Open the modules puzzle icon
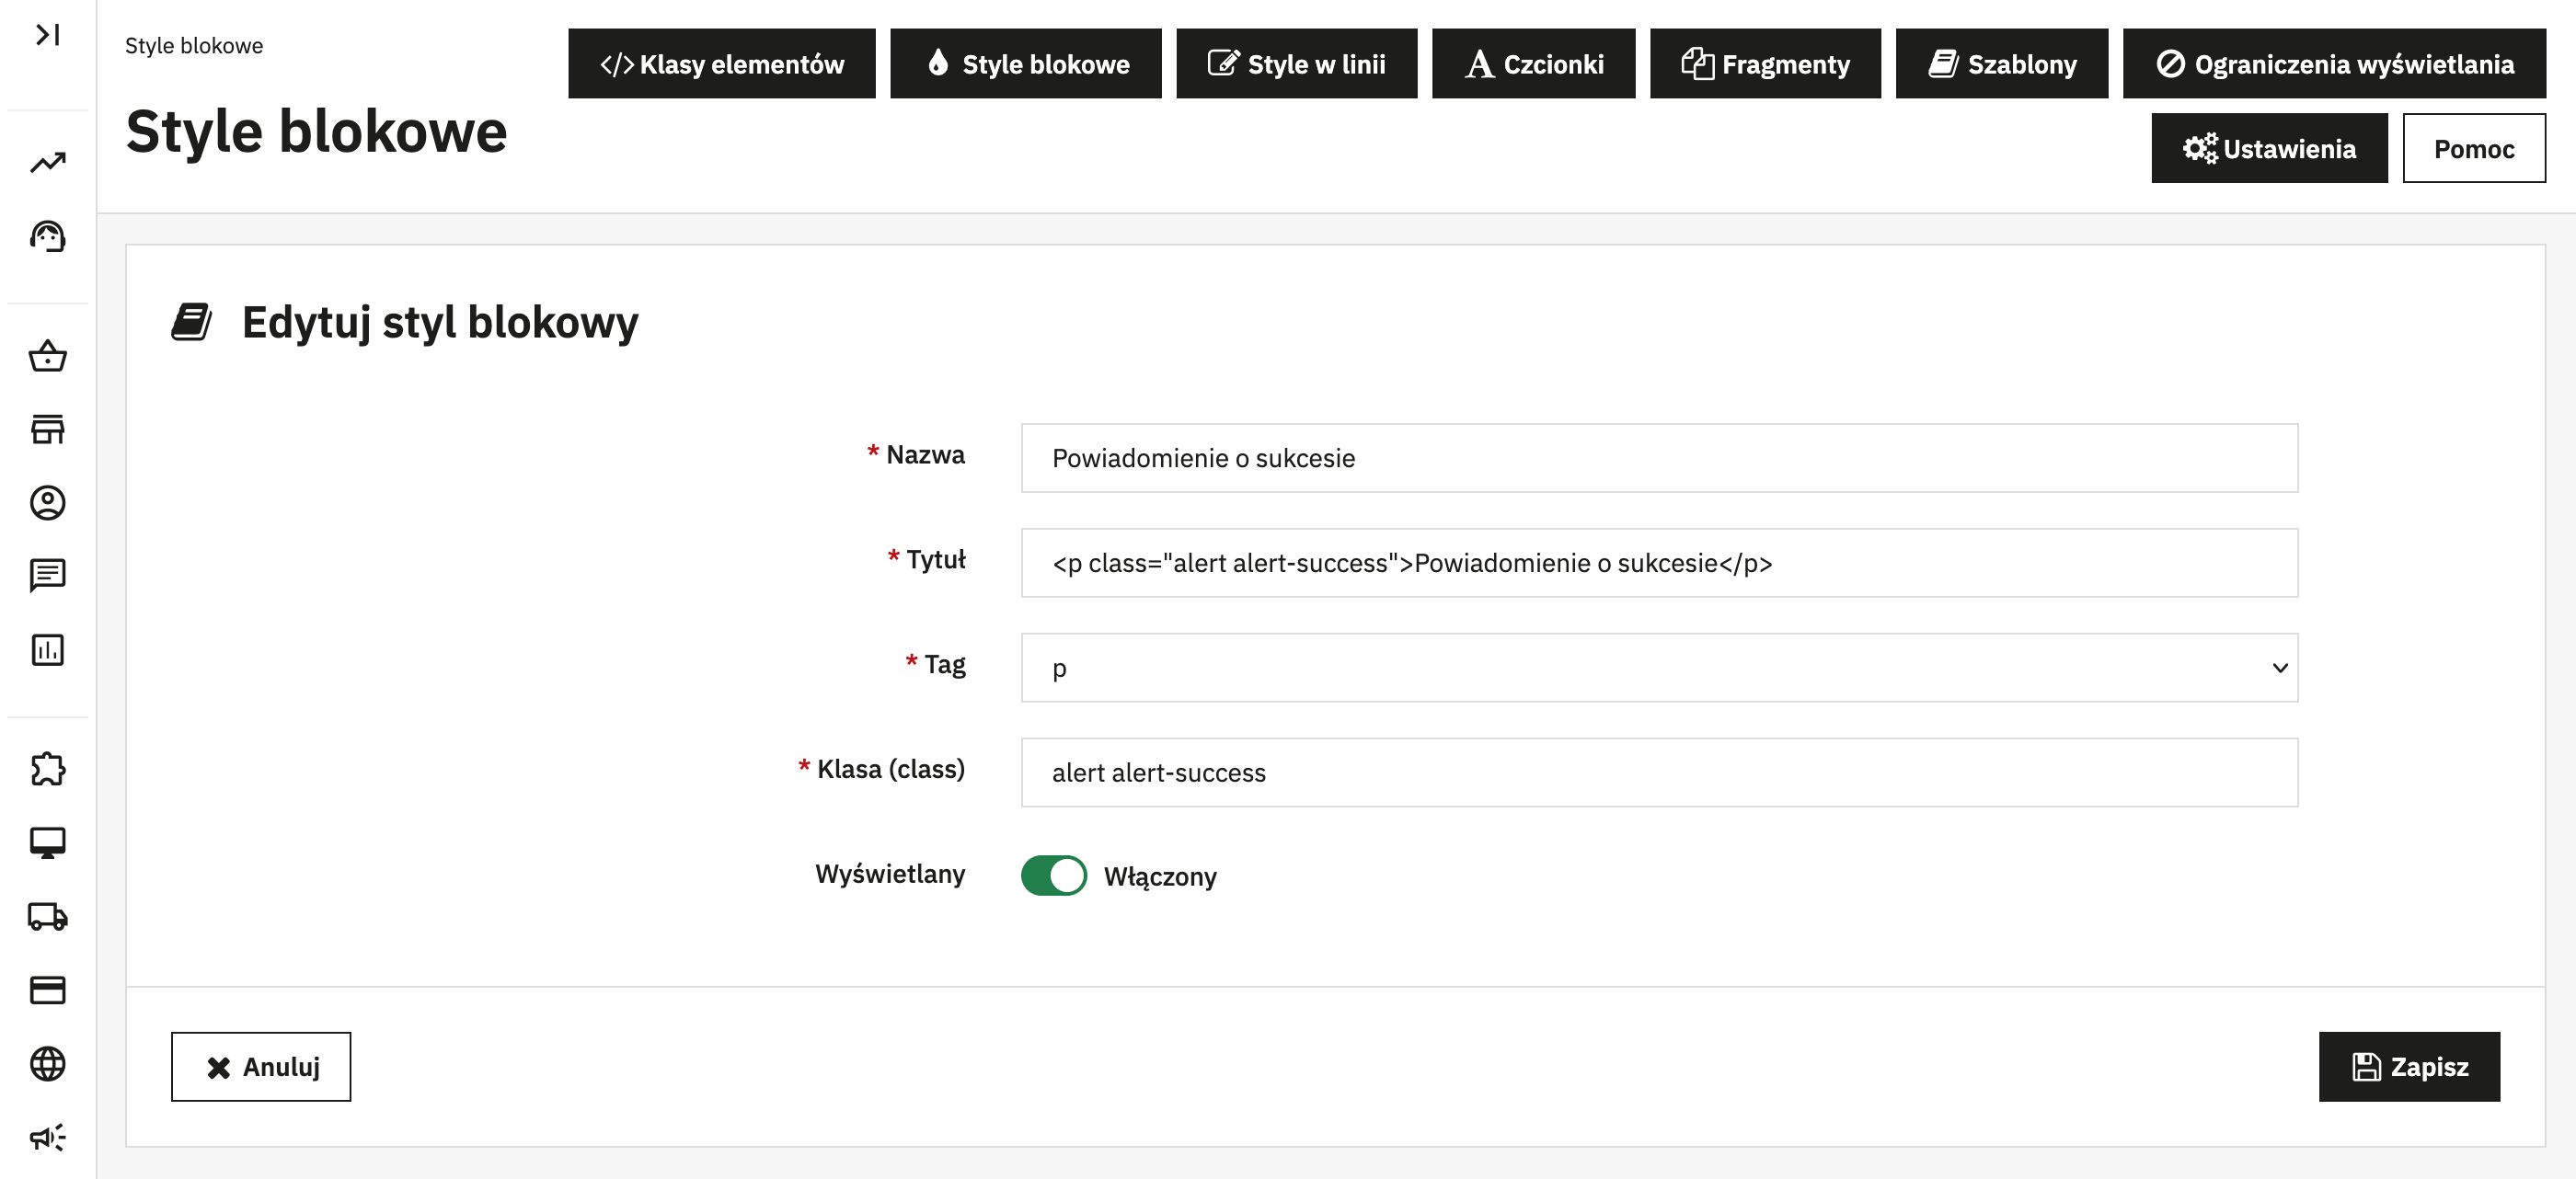 pyautogui.click(x=47, y=769)
